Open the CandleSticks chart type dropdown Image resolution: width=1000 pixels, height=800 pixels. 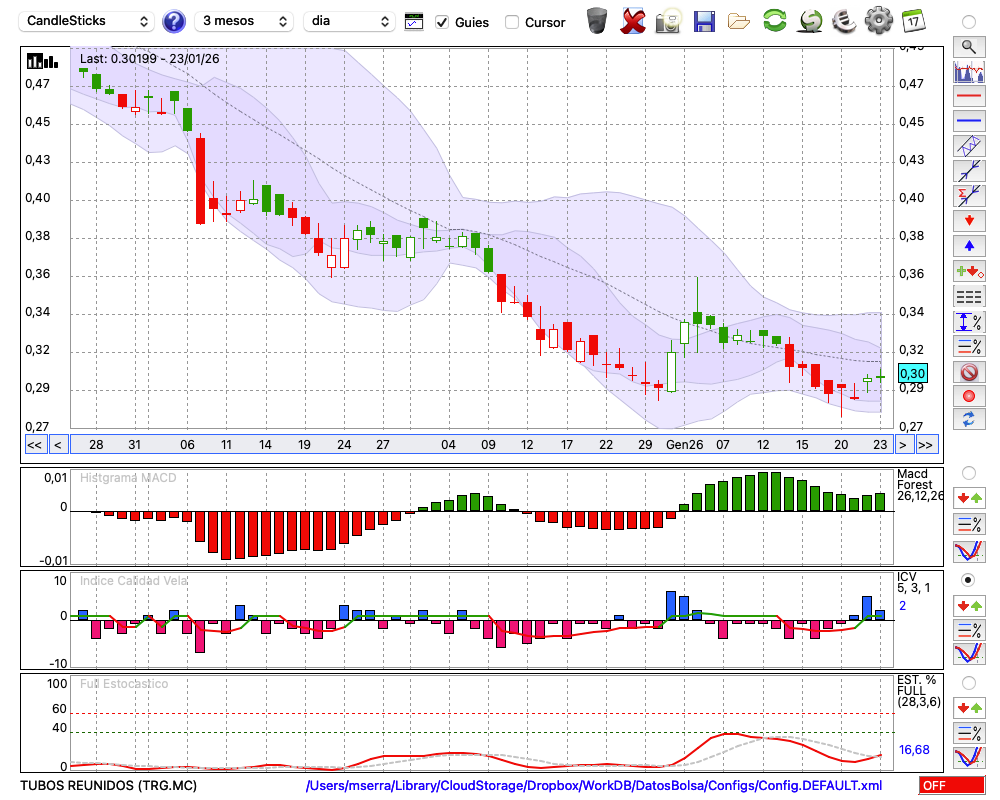87,22
